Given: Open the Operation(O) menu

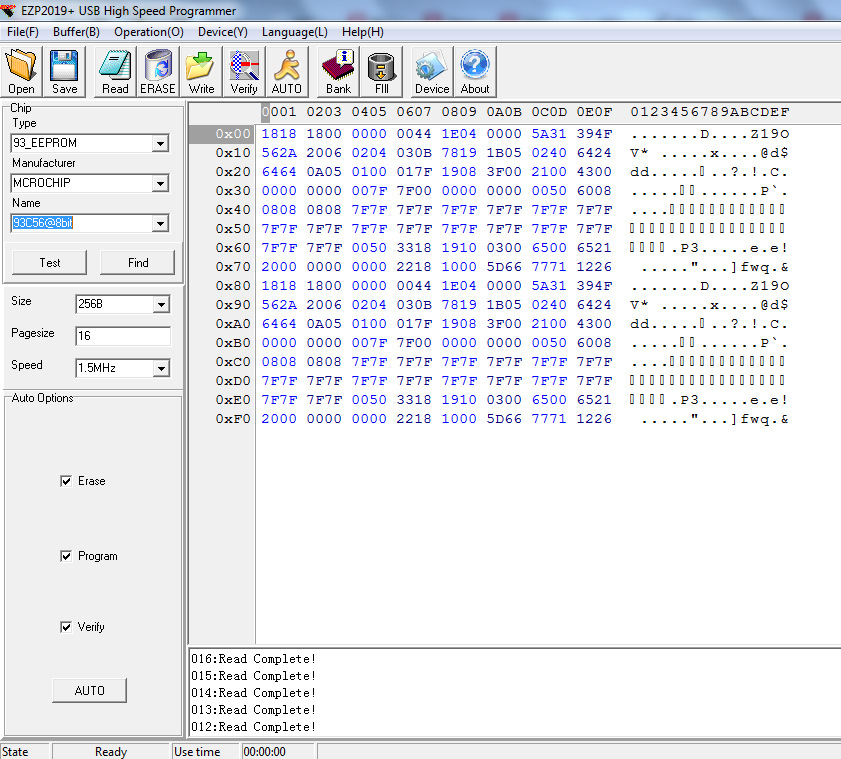Looking at the screenshot, I should click(x=148, y=32).
